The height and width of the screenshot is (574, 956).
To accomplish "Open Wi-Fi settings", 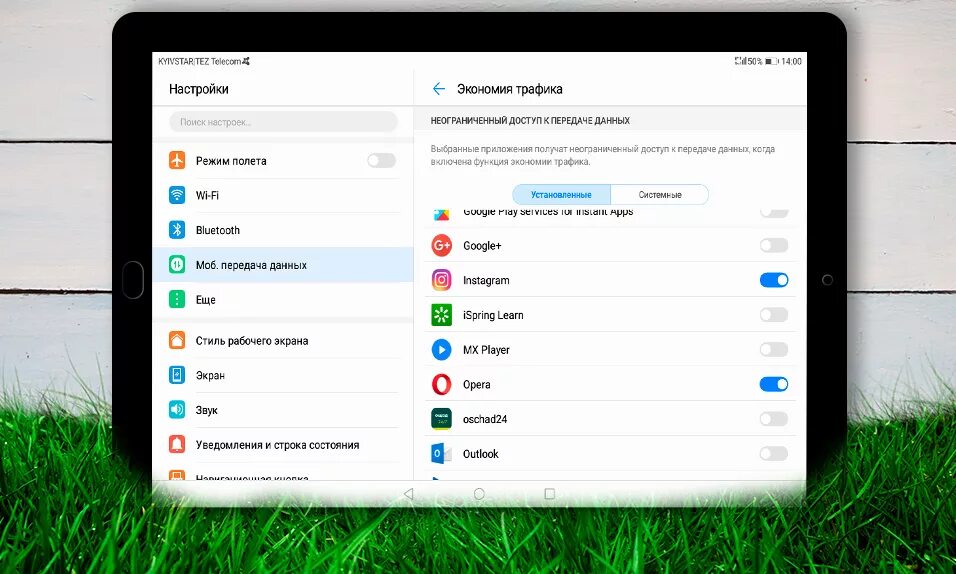I will point(283,195).
